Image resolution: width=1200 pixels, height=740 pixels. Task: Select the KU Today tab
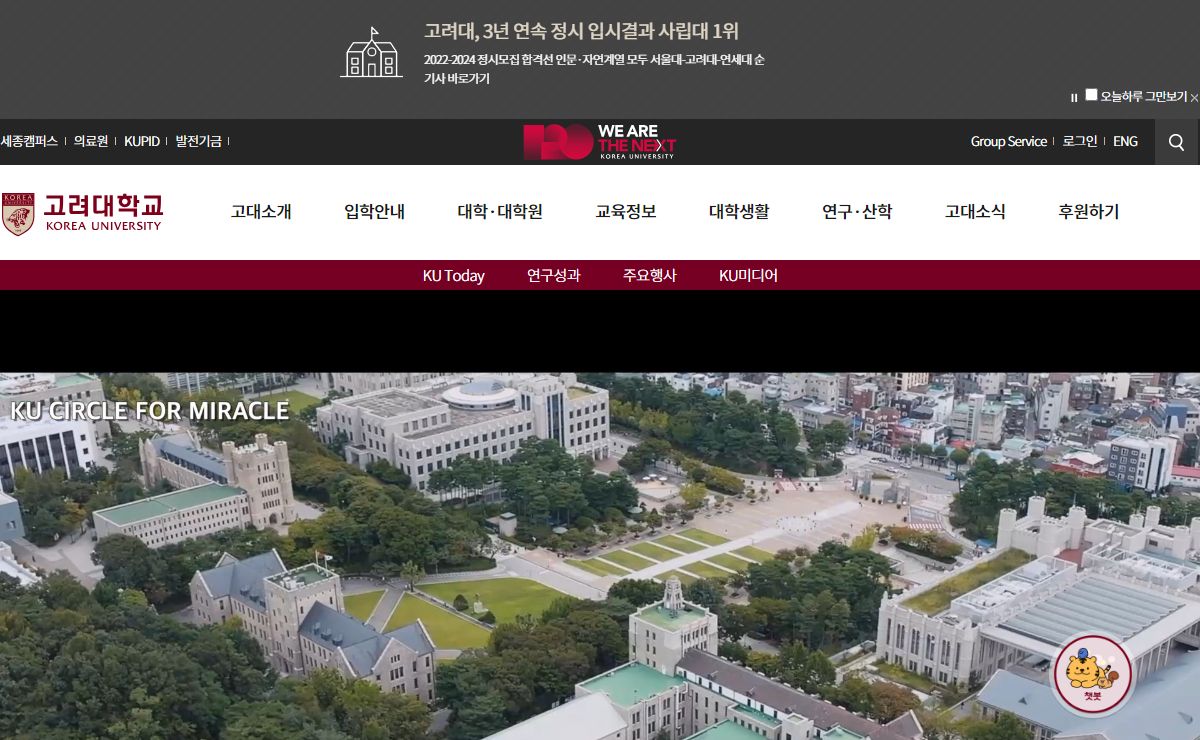(x=453, y=276)
